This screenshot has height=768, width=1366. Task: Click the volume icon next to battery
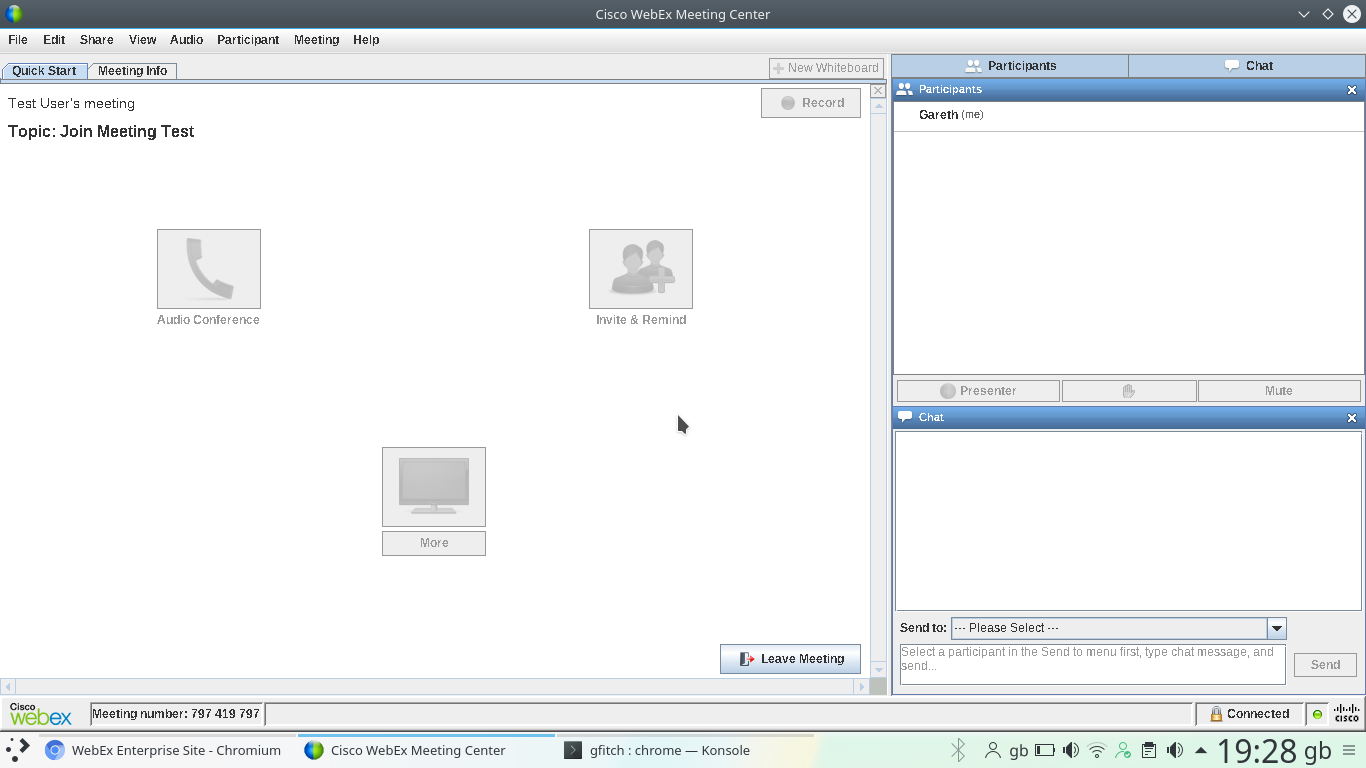point(1071,750)
